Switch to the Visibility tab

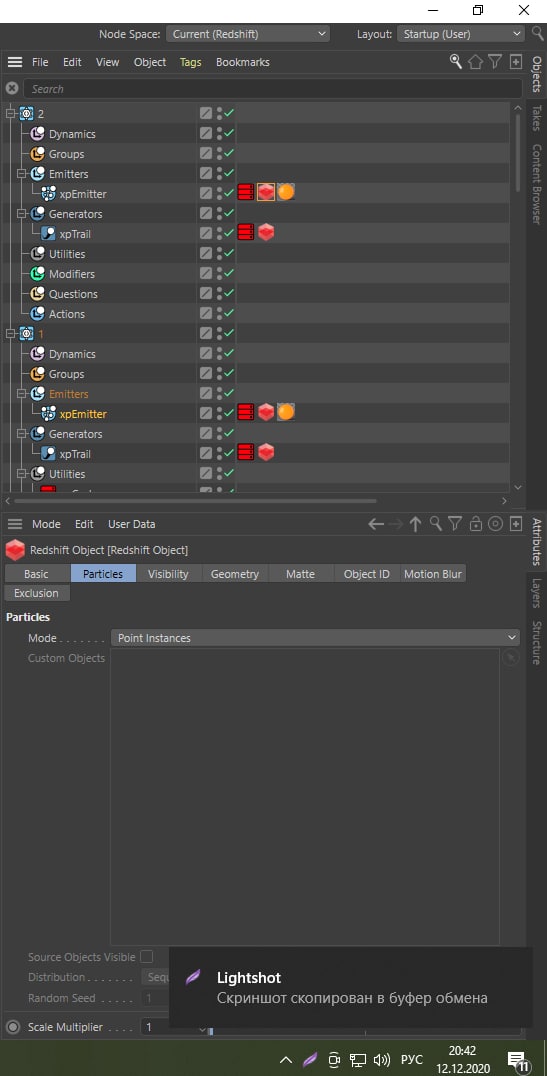click(168, 574)
